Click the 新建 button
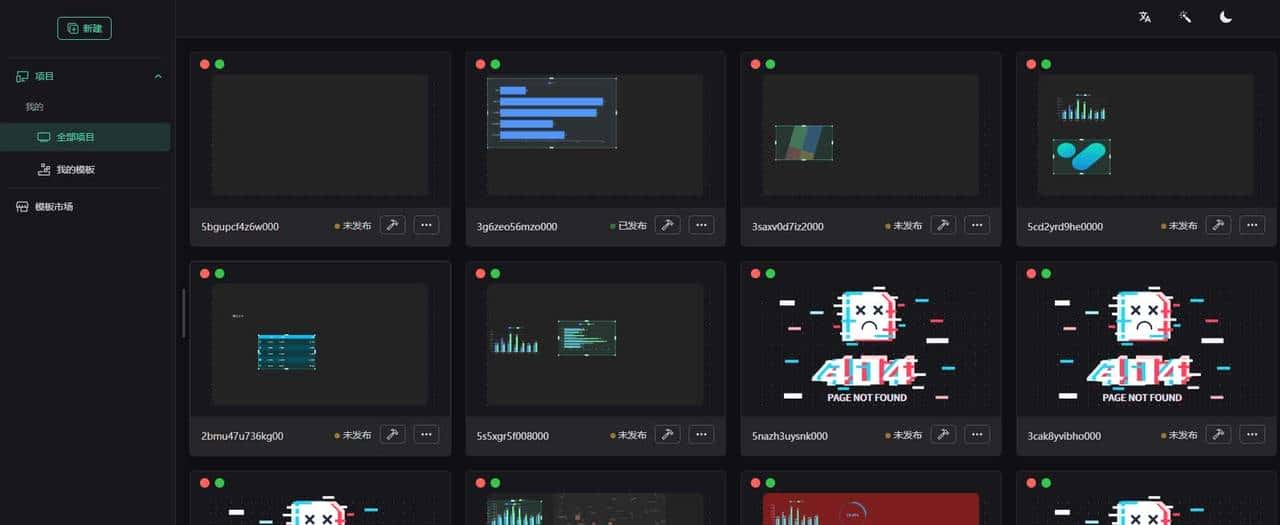 pyautogui.click(x=84, y=28)
